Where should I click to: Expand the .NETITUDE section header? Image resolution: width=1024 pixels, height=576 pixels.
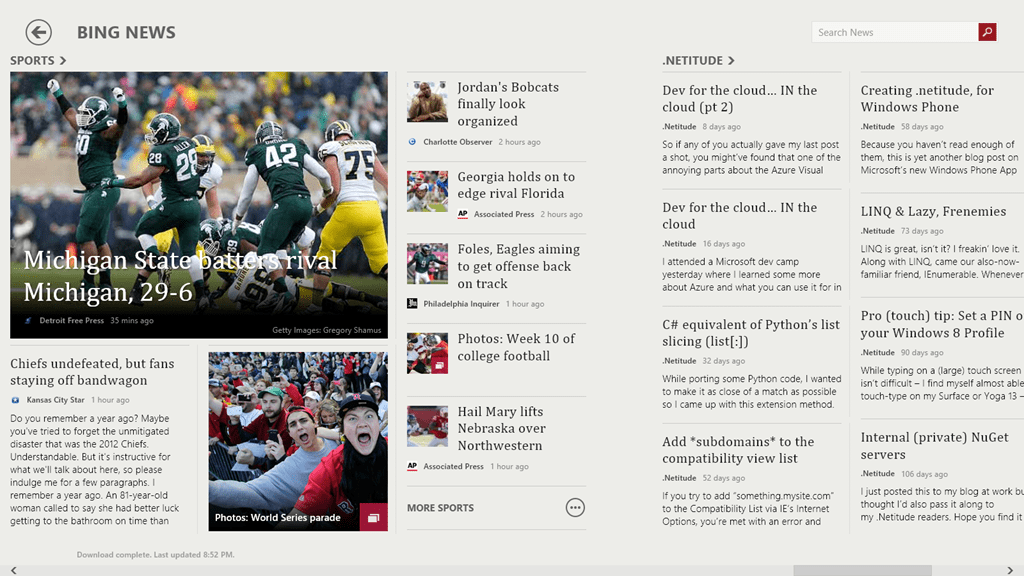pos(698,60)
